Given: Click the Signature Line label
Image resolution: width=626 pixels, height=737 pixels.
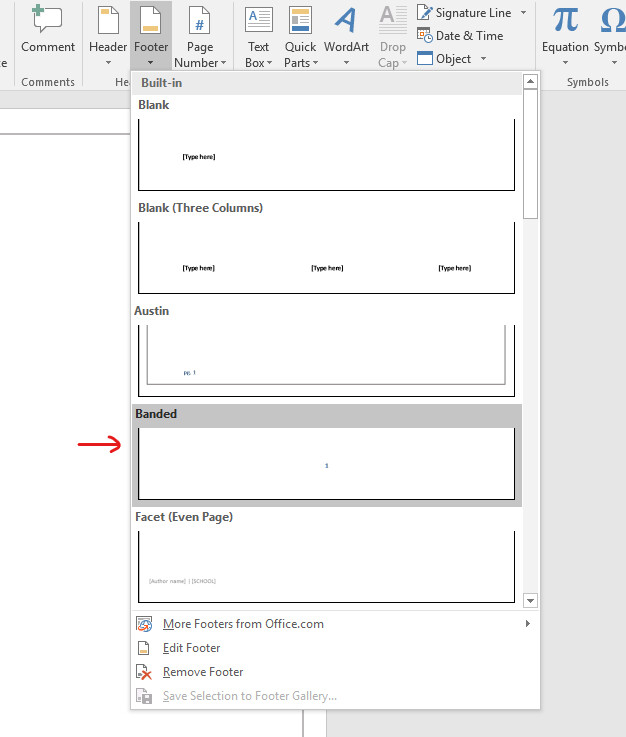Looking at the screenshot, I should [x=473, y=13].
